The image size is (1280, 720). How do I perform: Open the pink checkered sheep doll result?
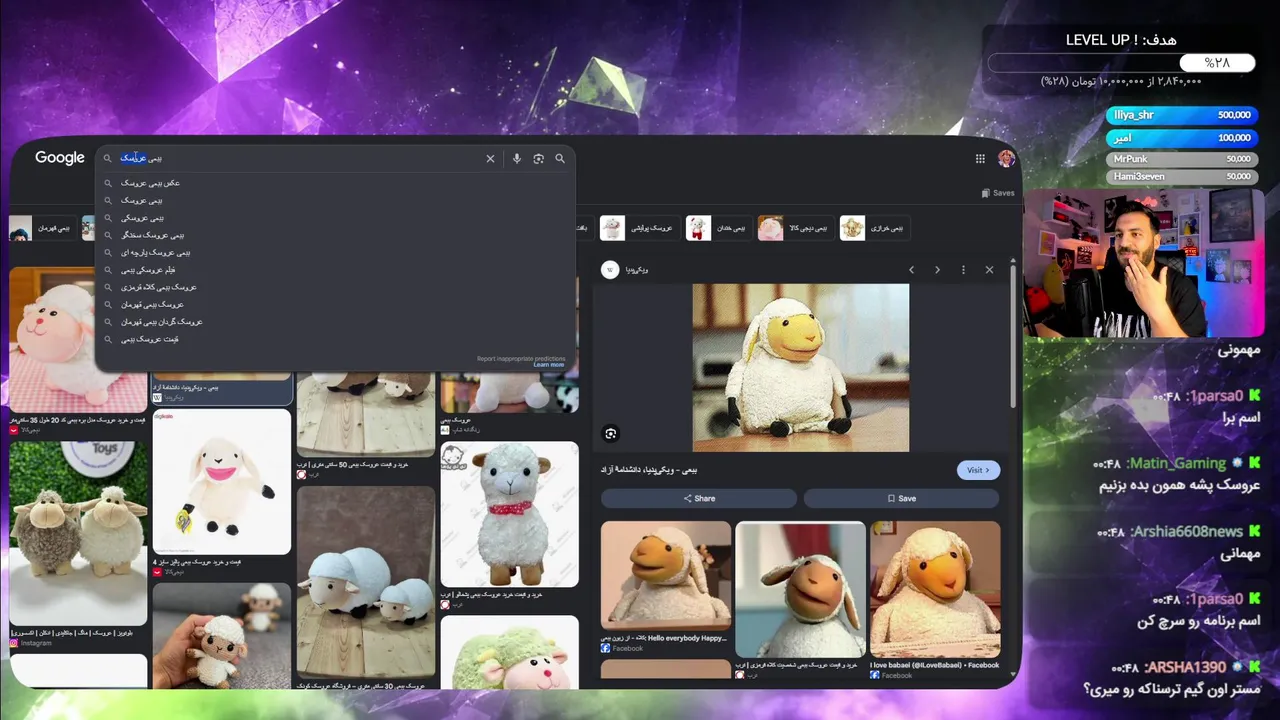click(x=78, y=340)
